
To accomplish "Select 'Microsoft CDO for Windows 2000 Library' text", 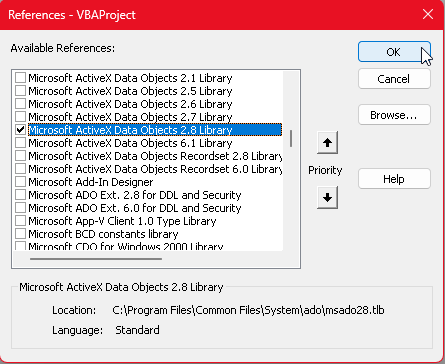I will pos(126,246).
